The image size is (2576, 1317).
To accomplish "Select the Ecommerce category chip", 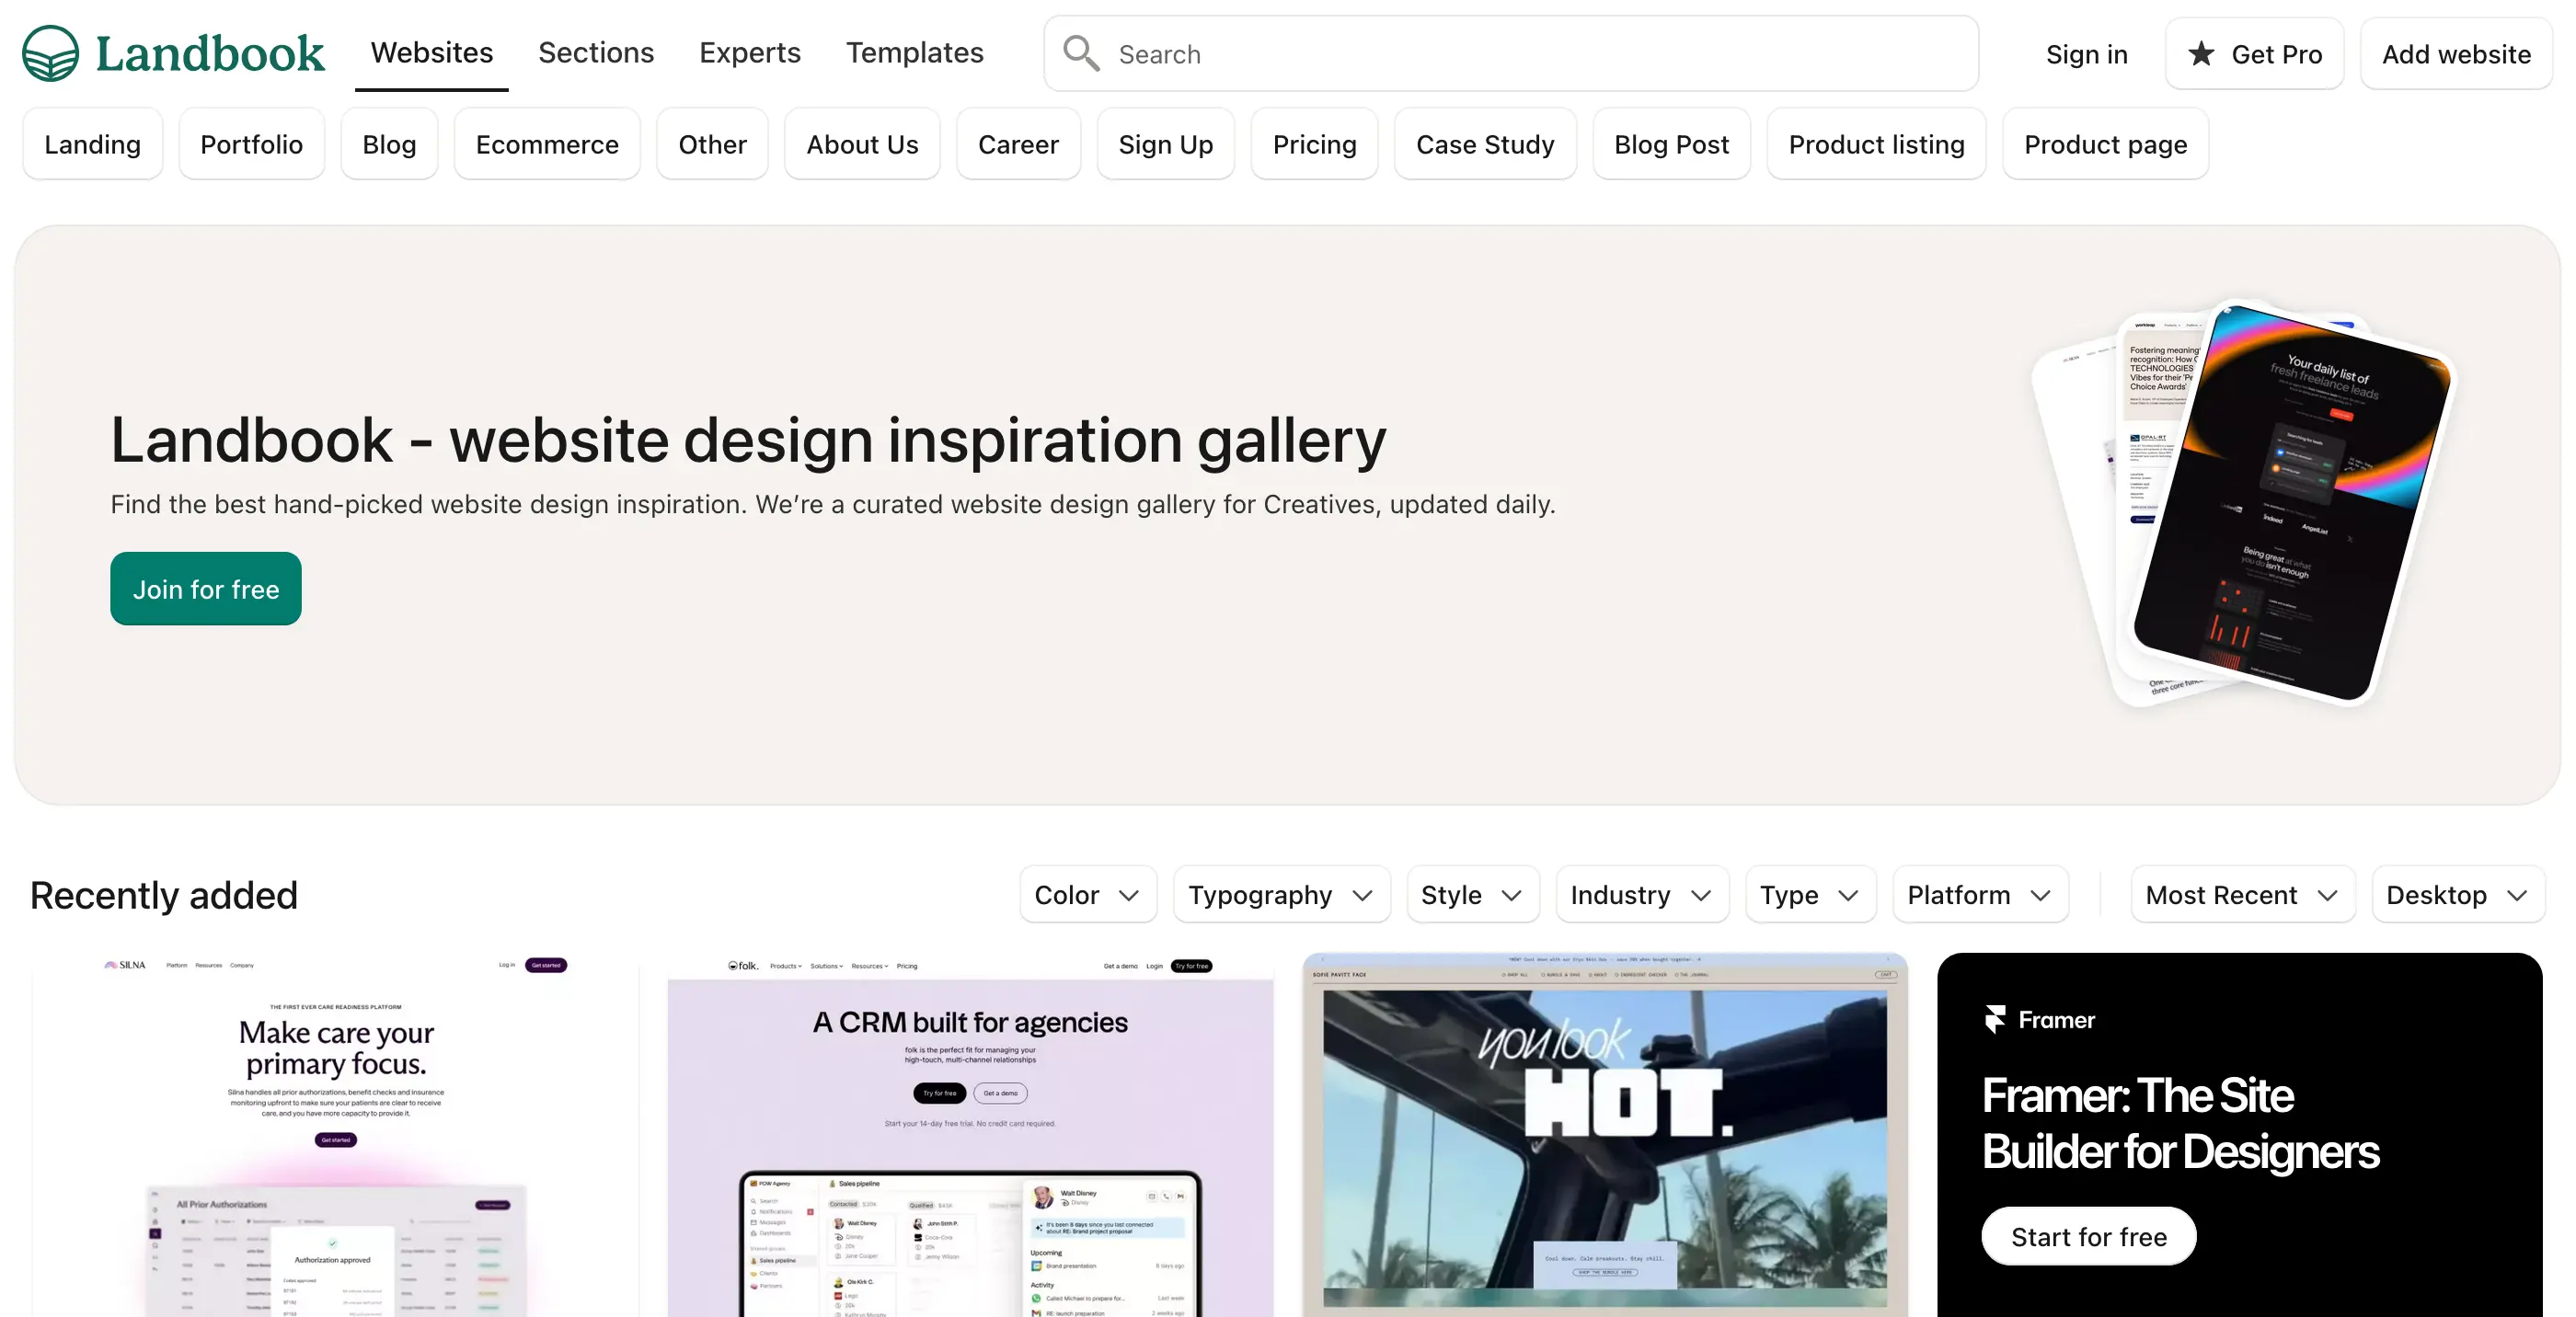I will coord(547,144).
